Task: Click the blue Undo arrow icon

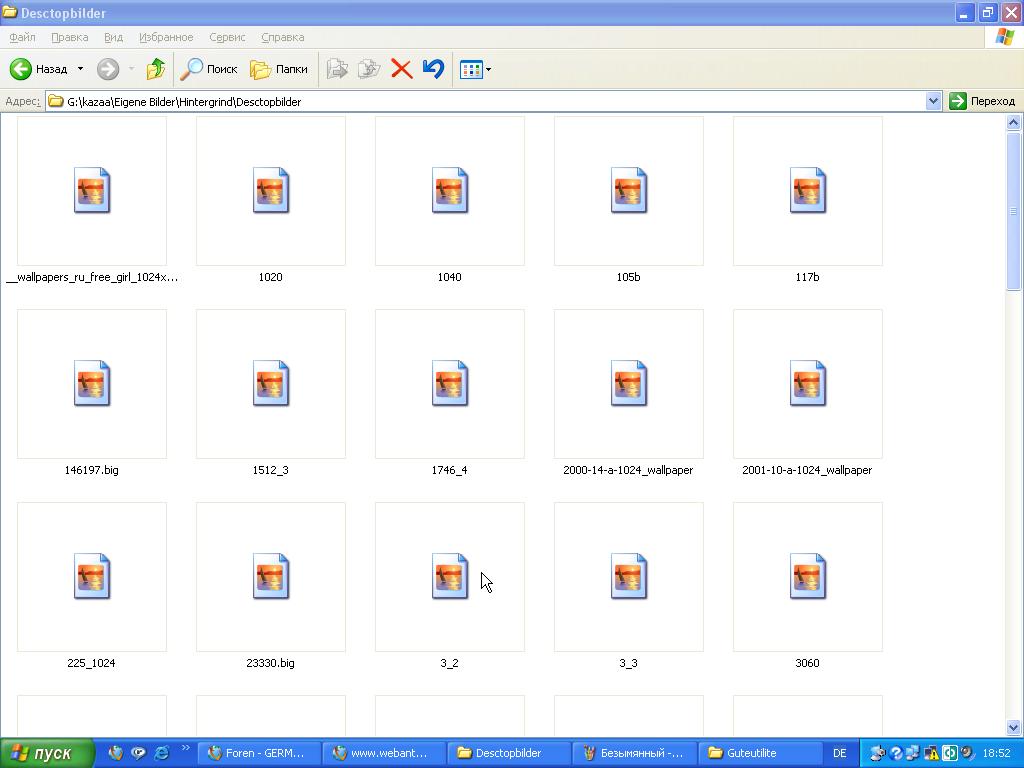Action: [x=433, y=69]
